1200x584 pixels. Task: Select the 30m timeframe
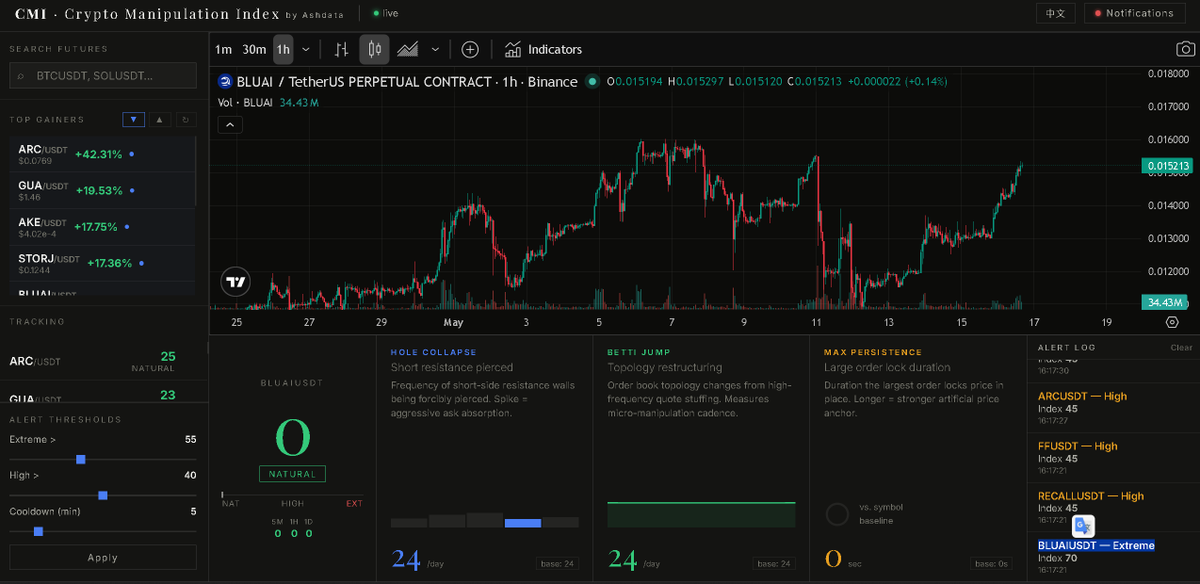point(254,49)
